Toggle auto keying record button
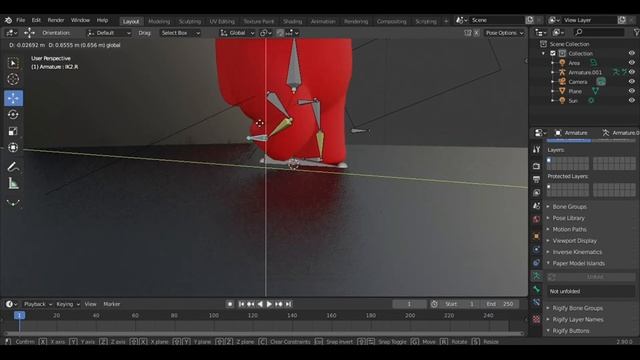This screenshot has height=360, width=640. pos(230,304)
